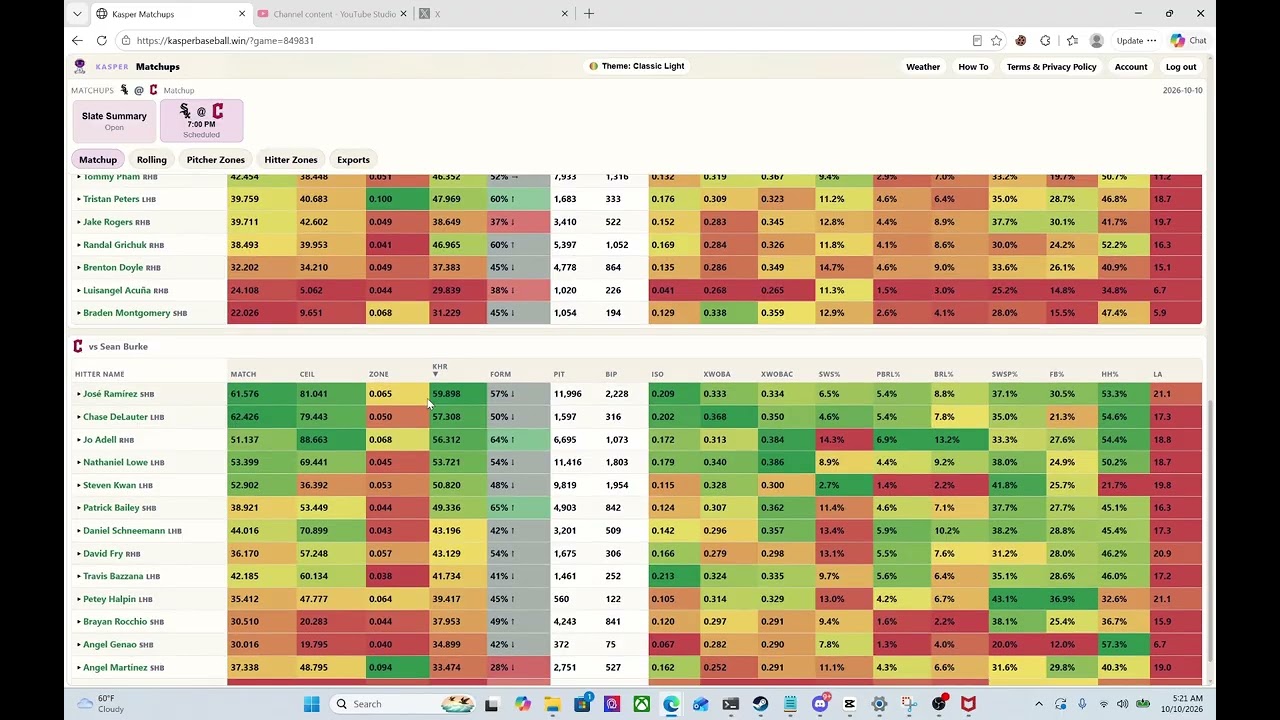This screenshot has width=1280, height=720.
Task: Expand Tristan Peters row details
Action: click(79, 199)
